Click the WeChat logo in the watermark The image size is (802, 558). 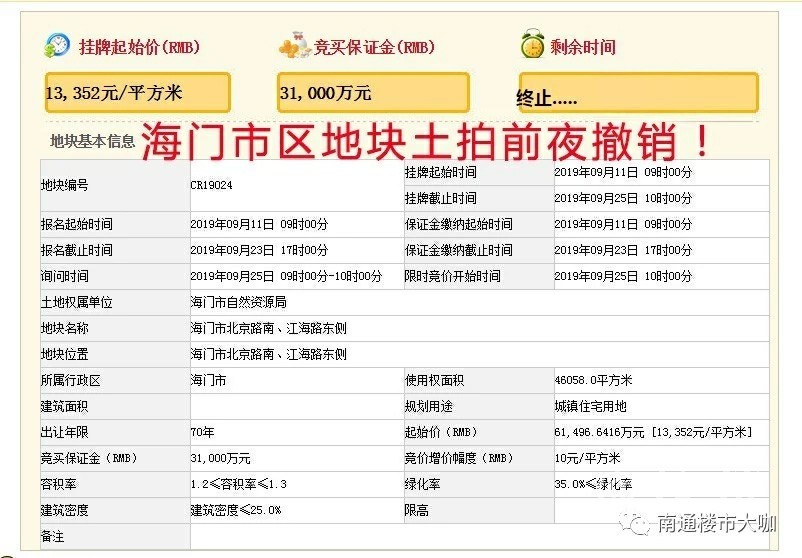(632, 521)
